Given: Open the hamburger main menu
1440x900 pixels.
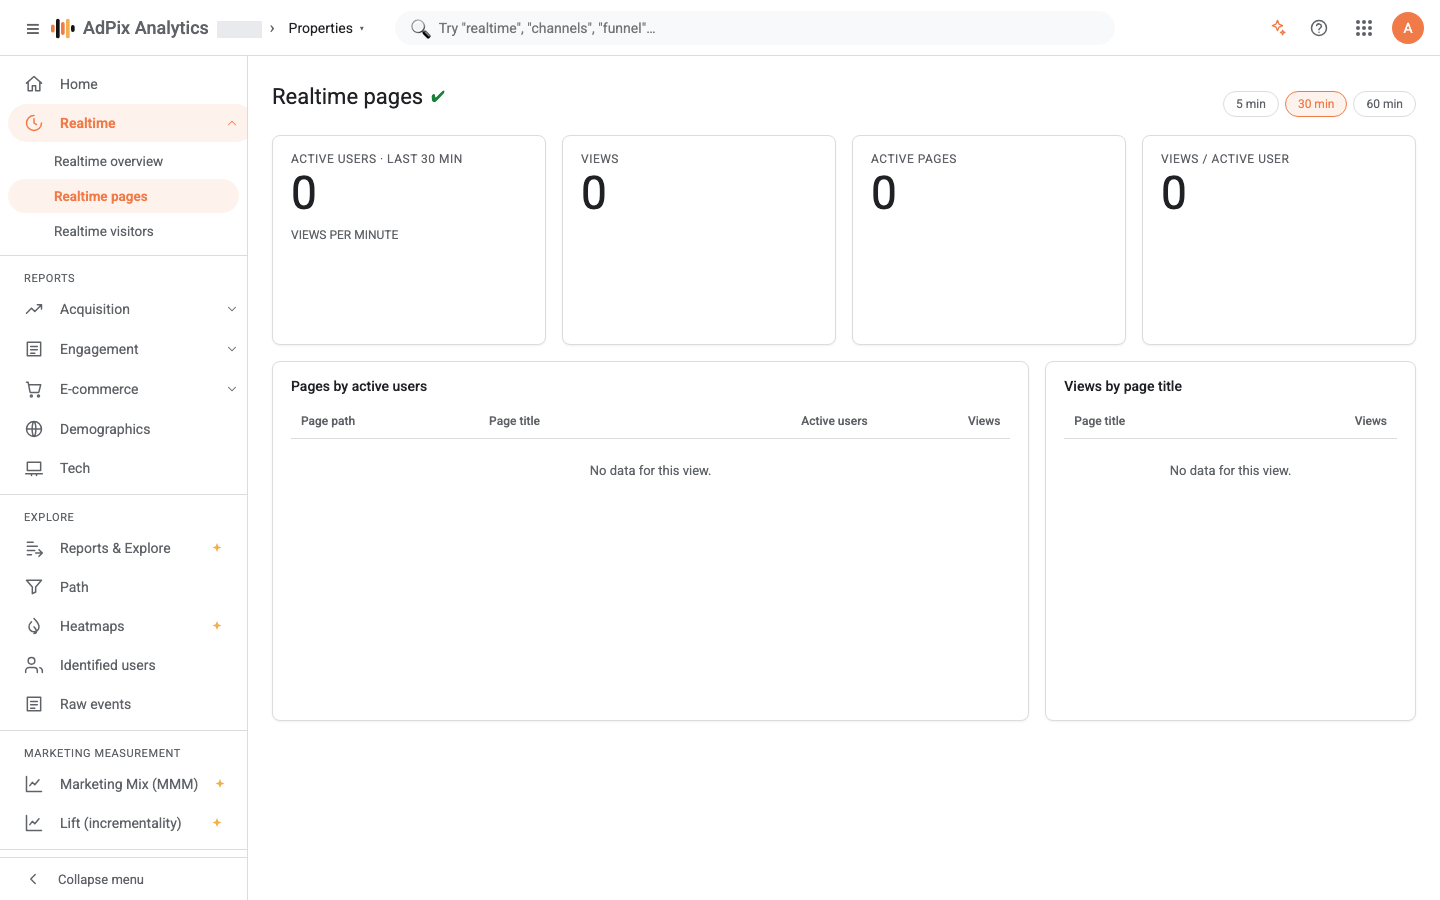Looking at the screenshot, I should (x=33, y=29).
